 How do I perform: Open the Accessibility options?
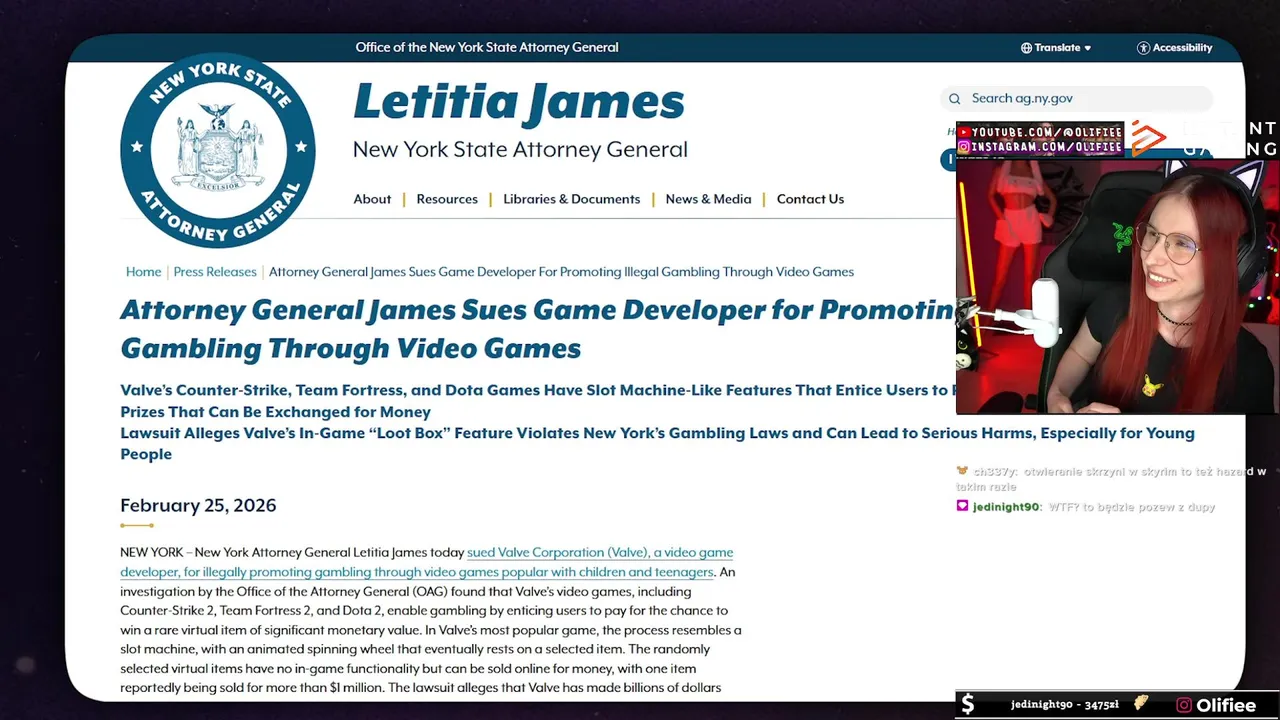(x=1174, y=48)
